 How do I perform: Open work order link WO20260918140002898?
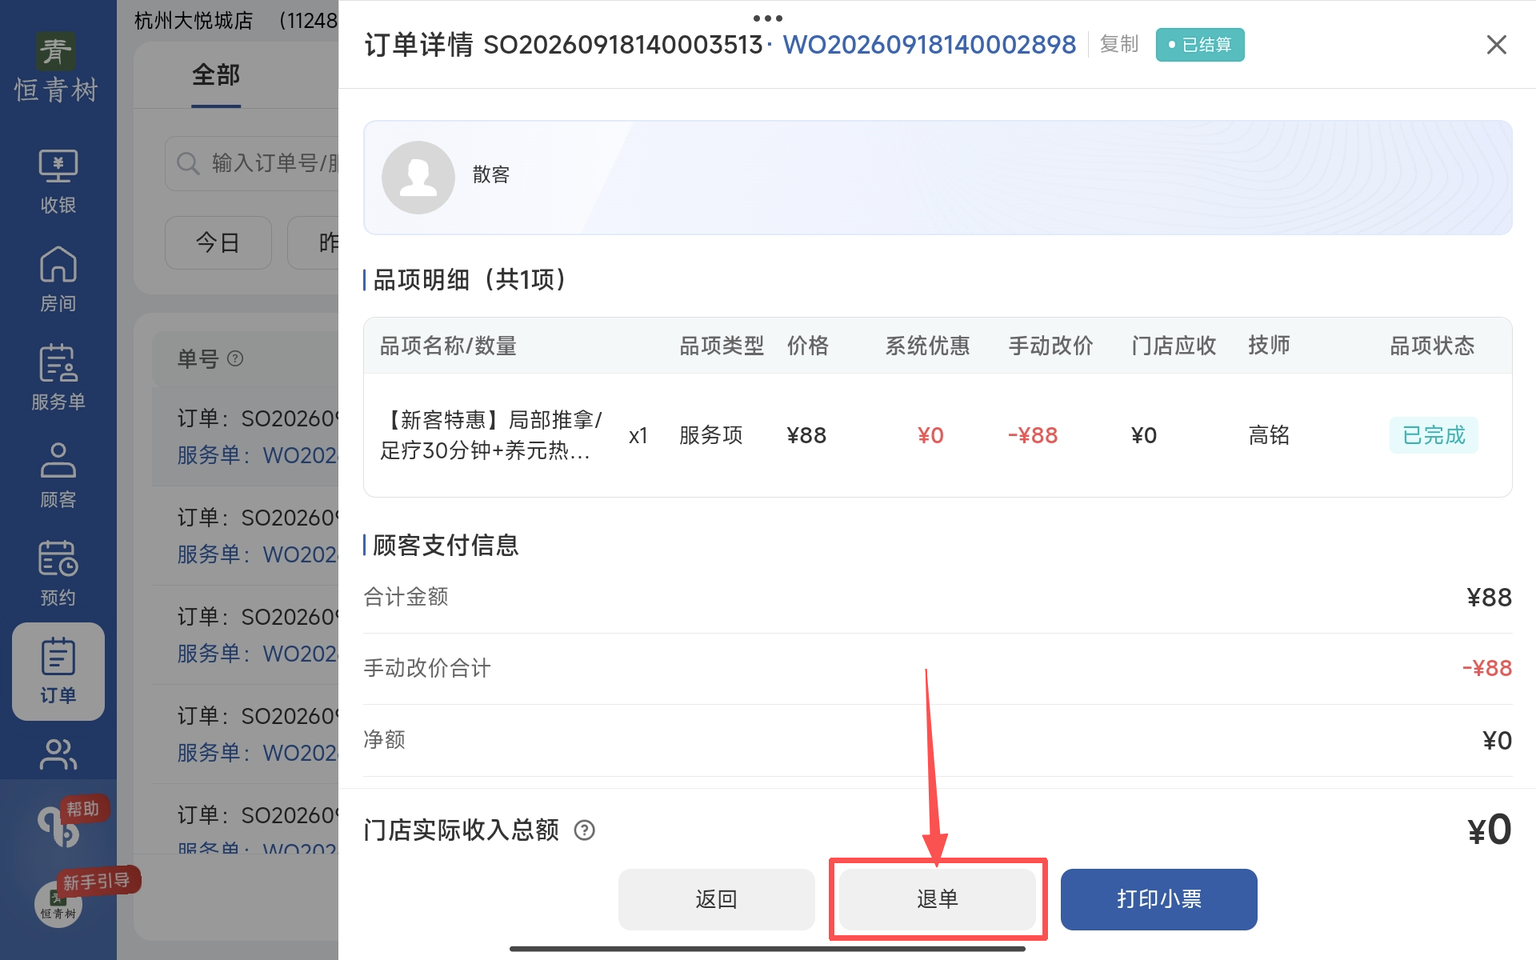tap(929, 45)
